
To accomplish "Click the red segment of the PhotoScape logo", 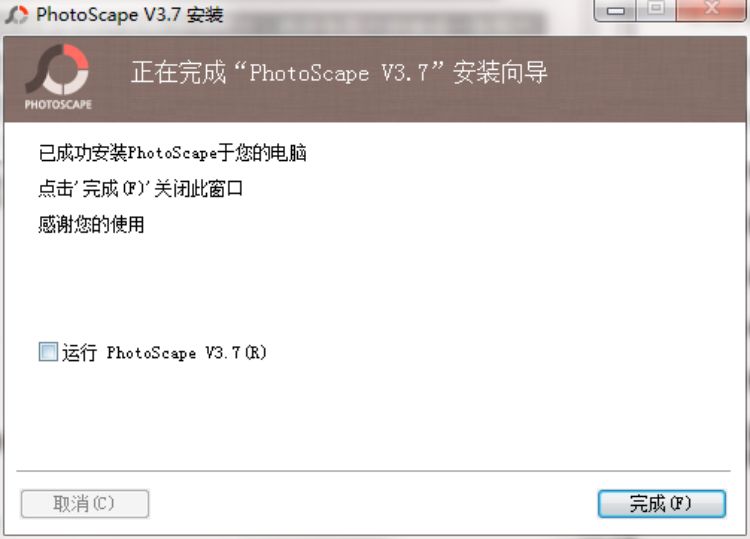I will (x=75, y=56).
